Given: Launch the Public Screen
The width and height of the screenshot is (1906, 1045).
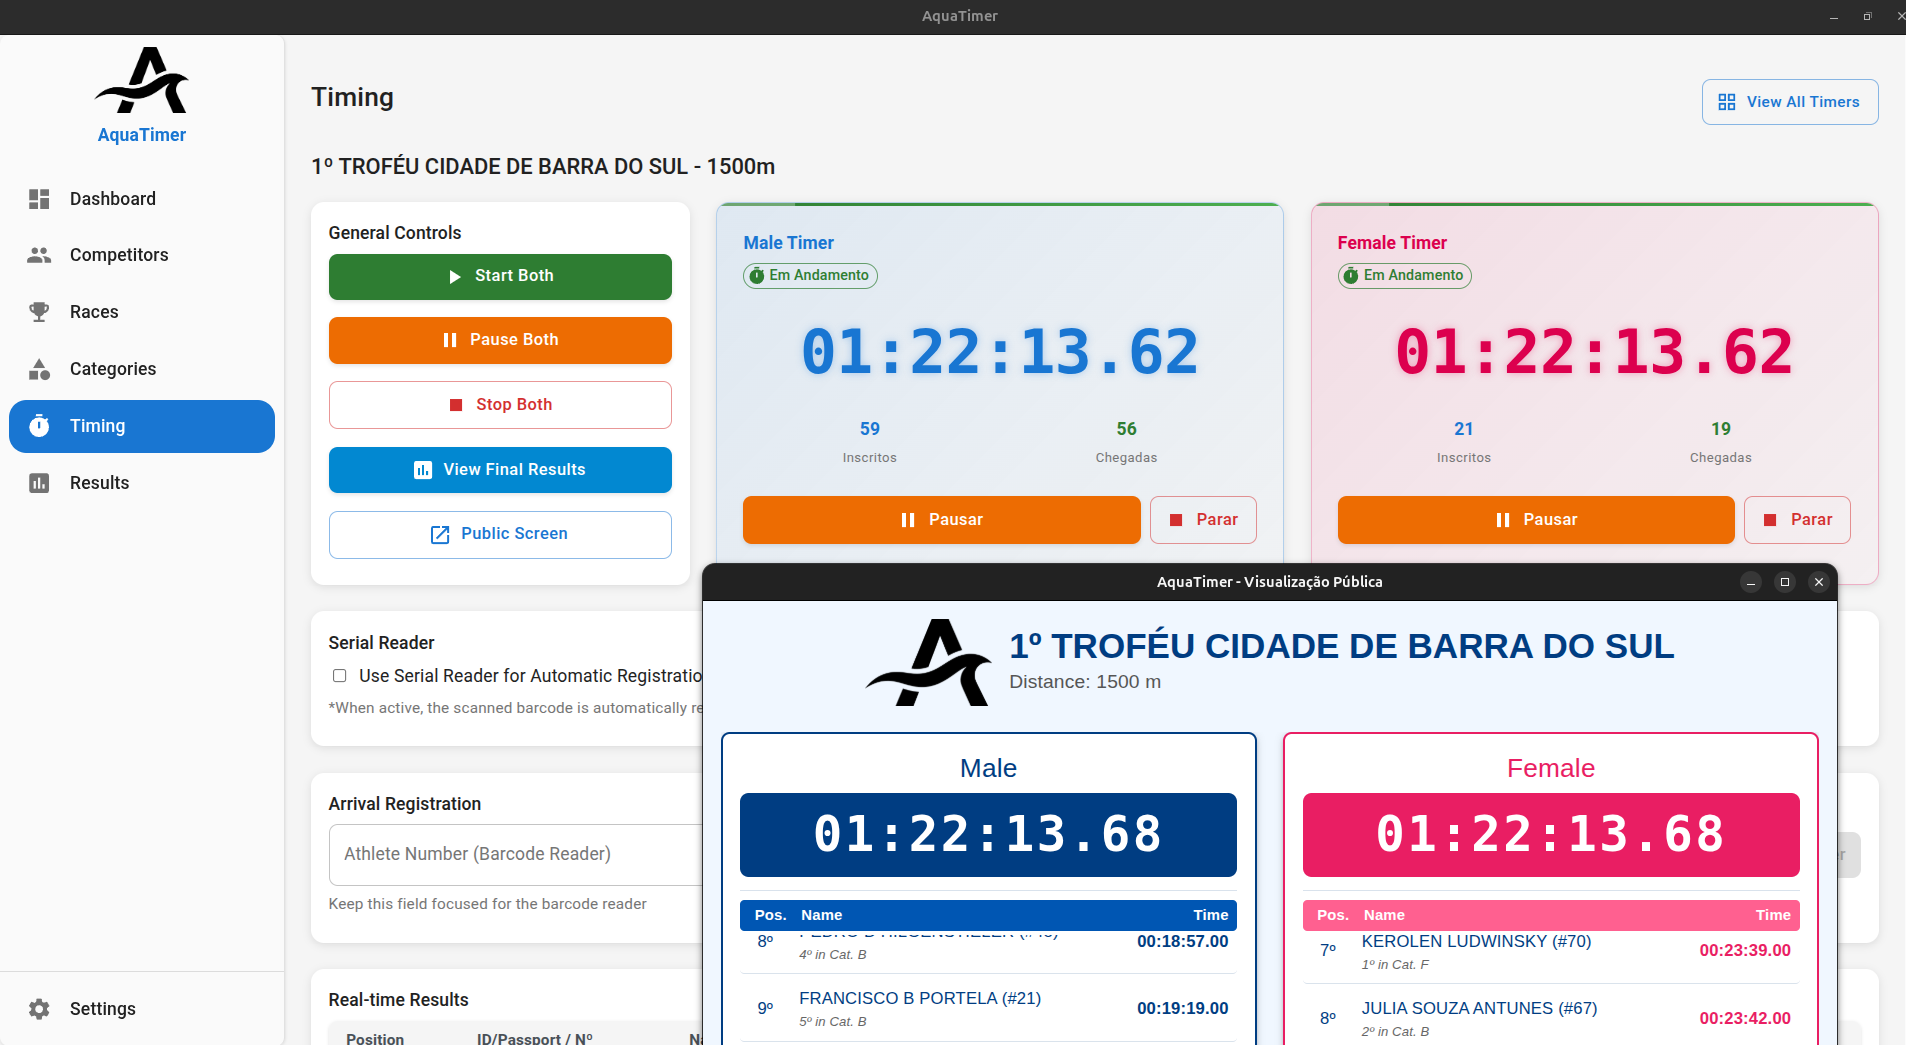Looking at the screenshot, I should tap(500, 534).
